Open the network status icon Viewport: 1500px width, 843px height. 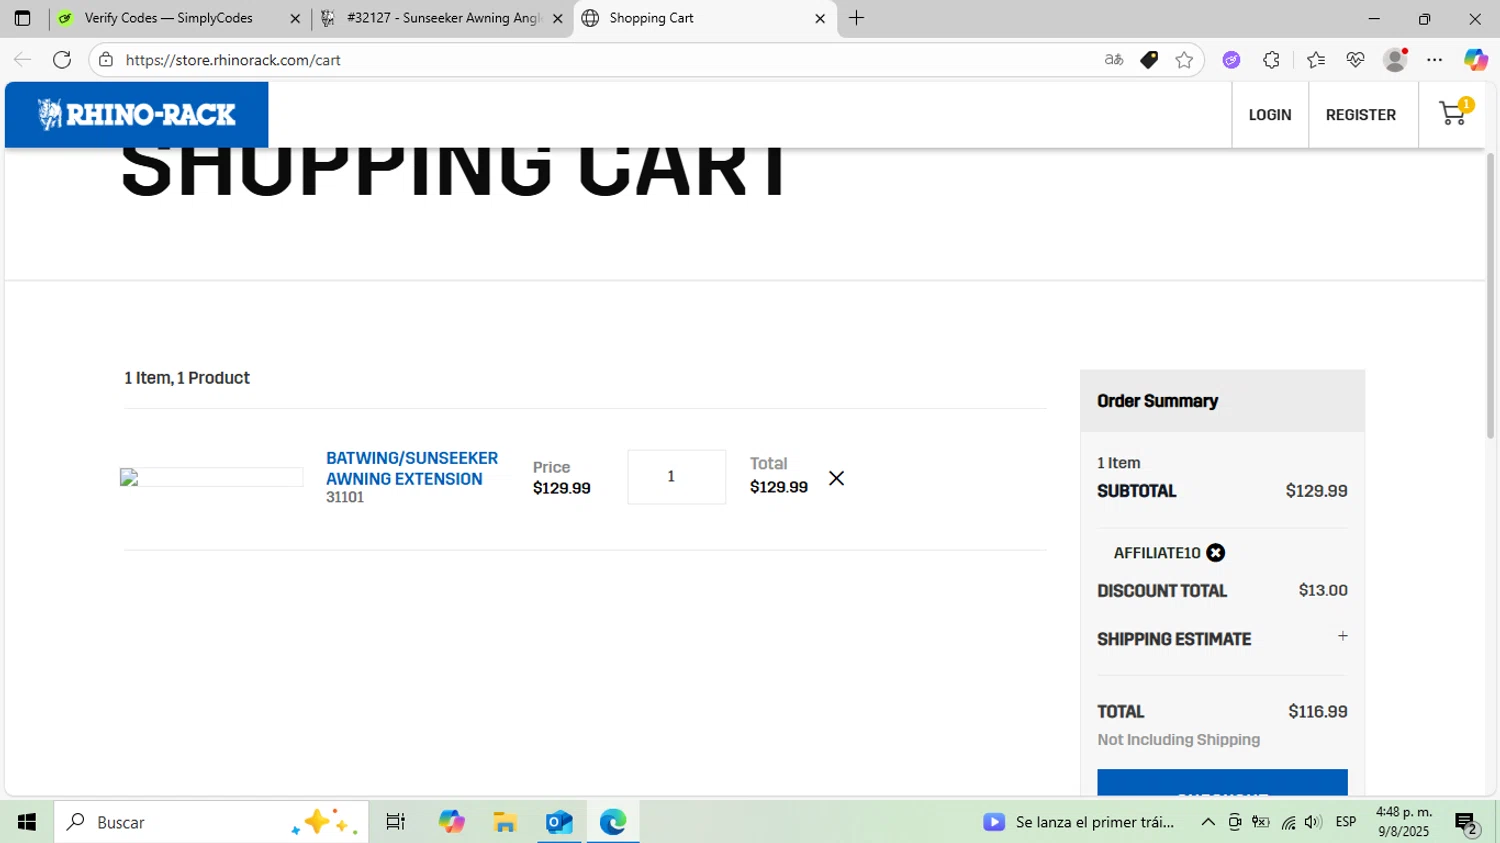[x=1288, y=822]
